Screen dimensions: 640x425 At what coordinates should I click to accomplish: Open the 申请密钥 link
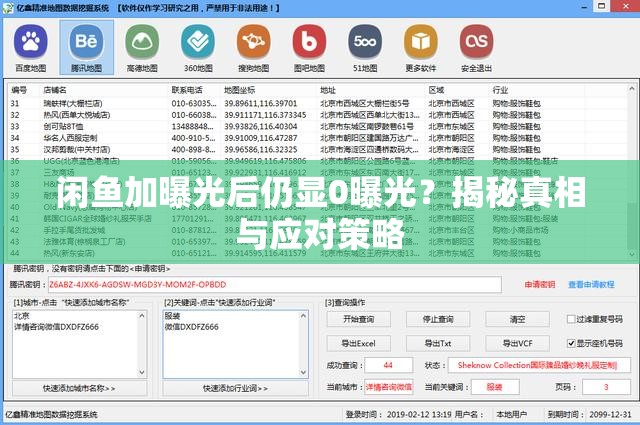[540, 285]
